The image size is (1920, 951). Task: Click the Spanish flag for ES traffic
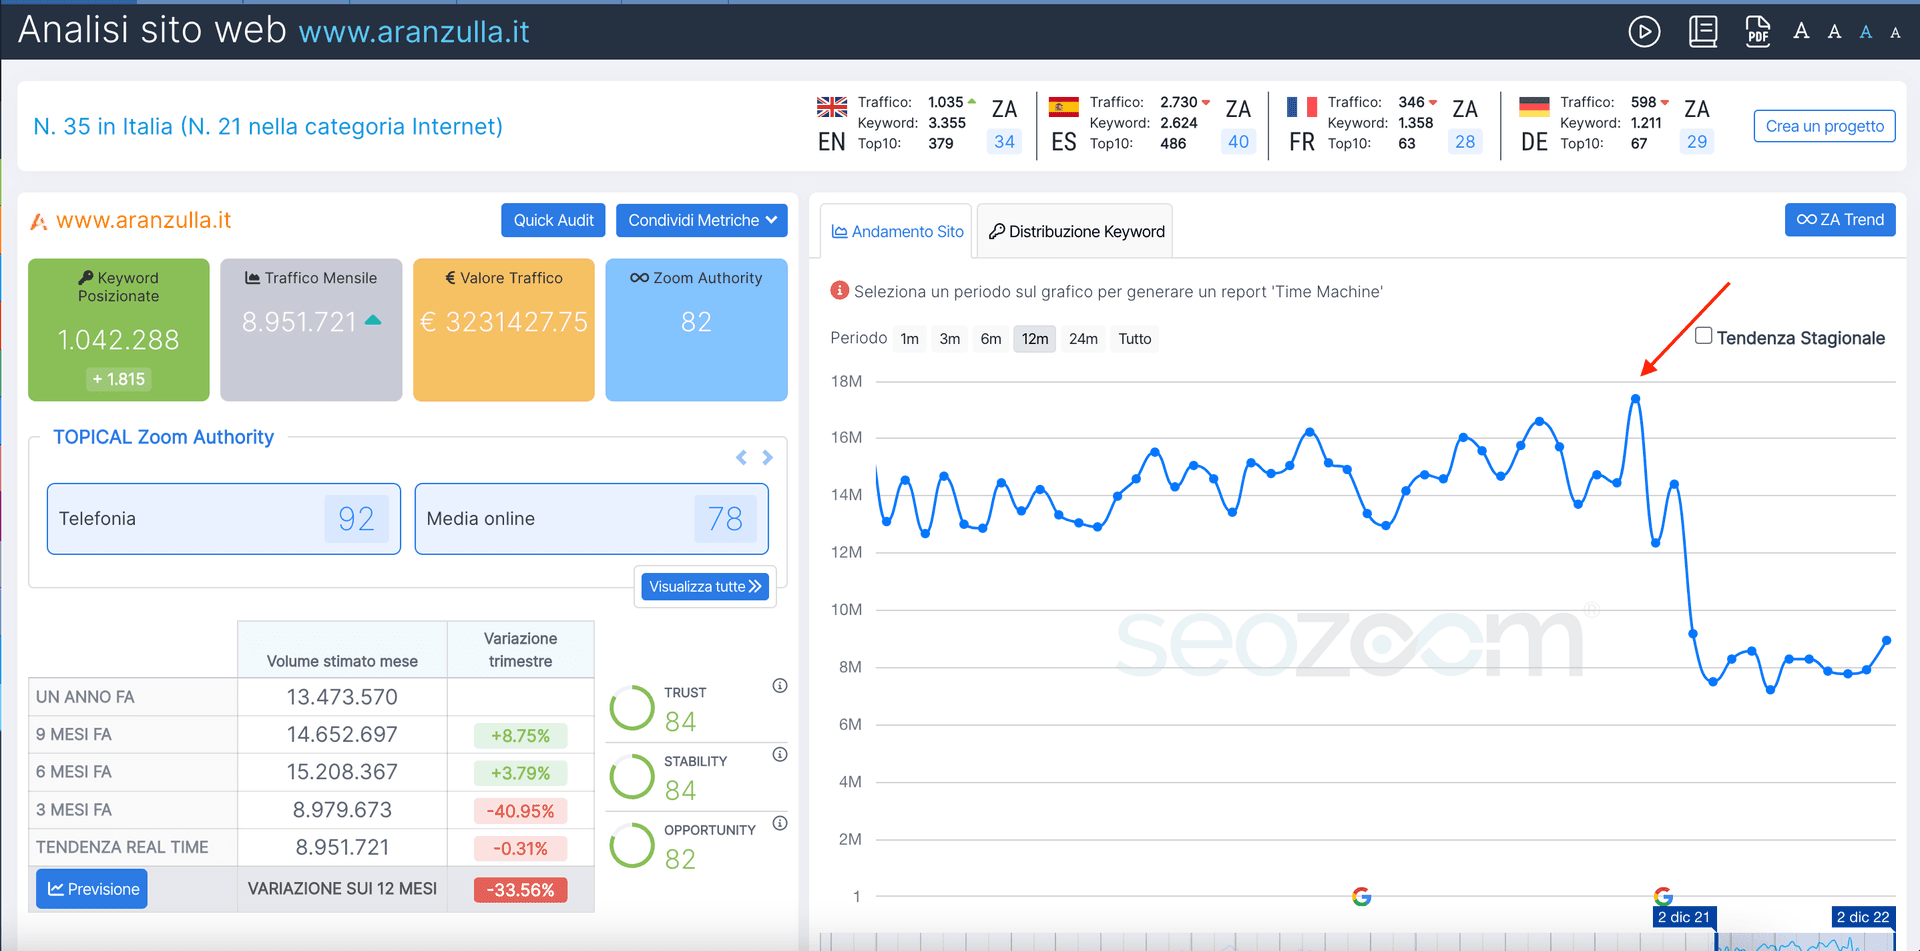click(x=1064, y=106)
